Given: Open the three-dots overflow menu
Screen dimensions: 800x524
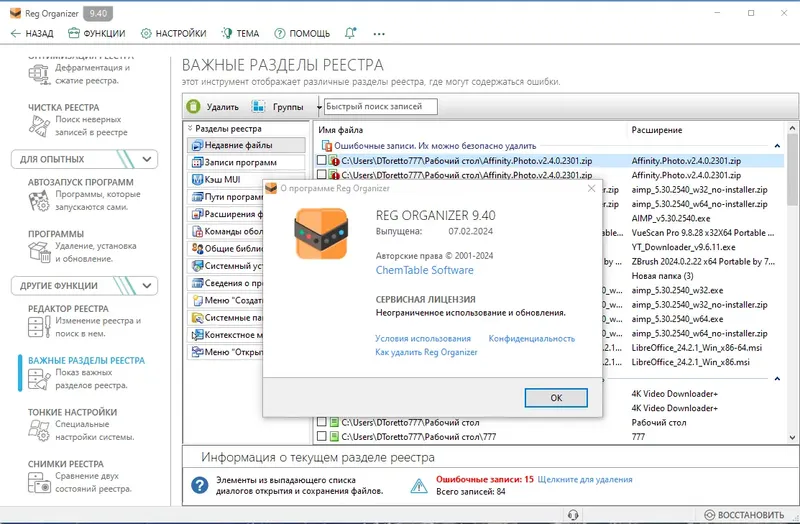Looking at the screenshot, I should pos(379,34).
